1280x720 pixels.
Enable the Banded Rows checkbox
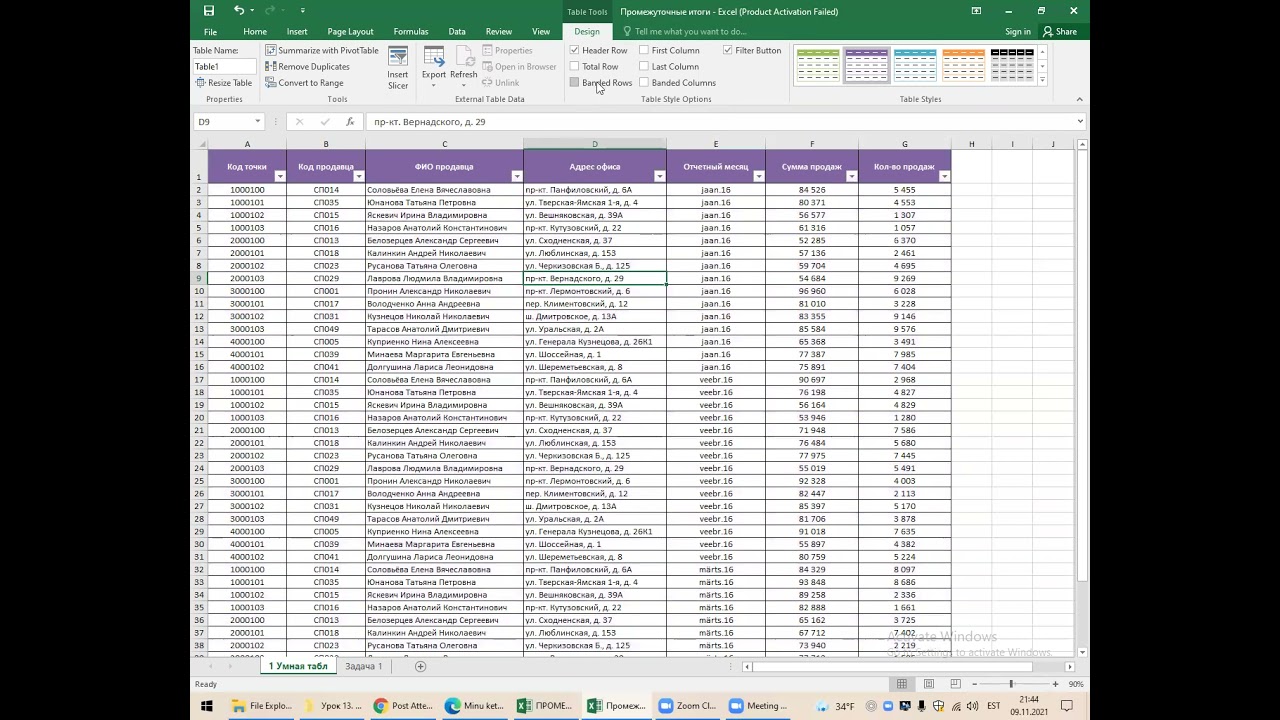coord(574,83)
